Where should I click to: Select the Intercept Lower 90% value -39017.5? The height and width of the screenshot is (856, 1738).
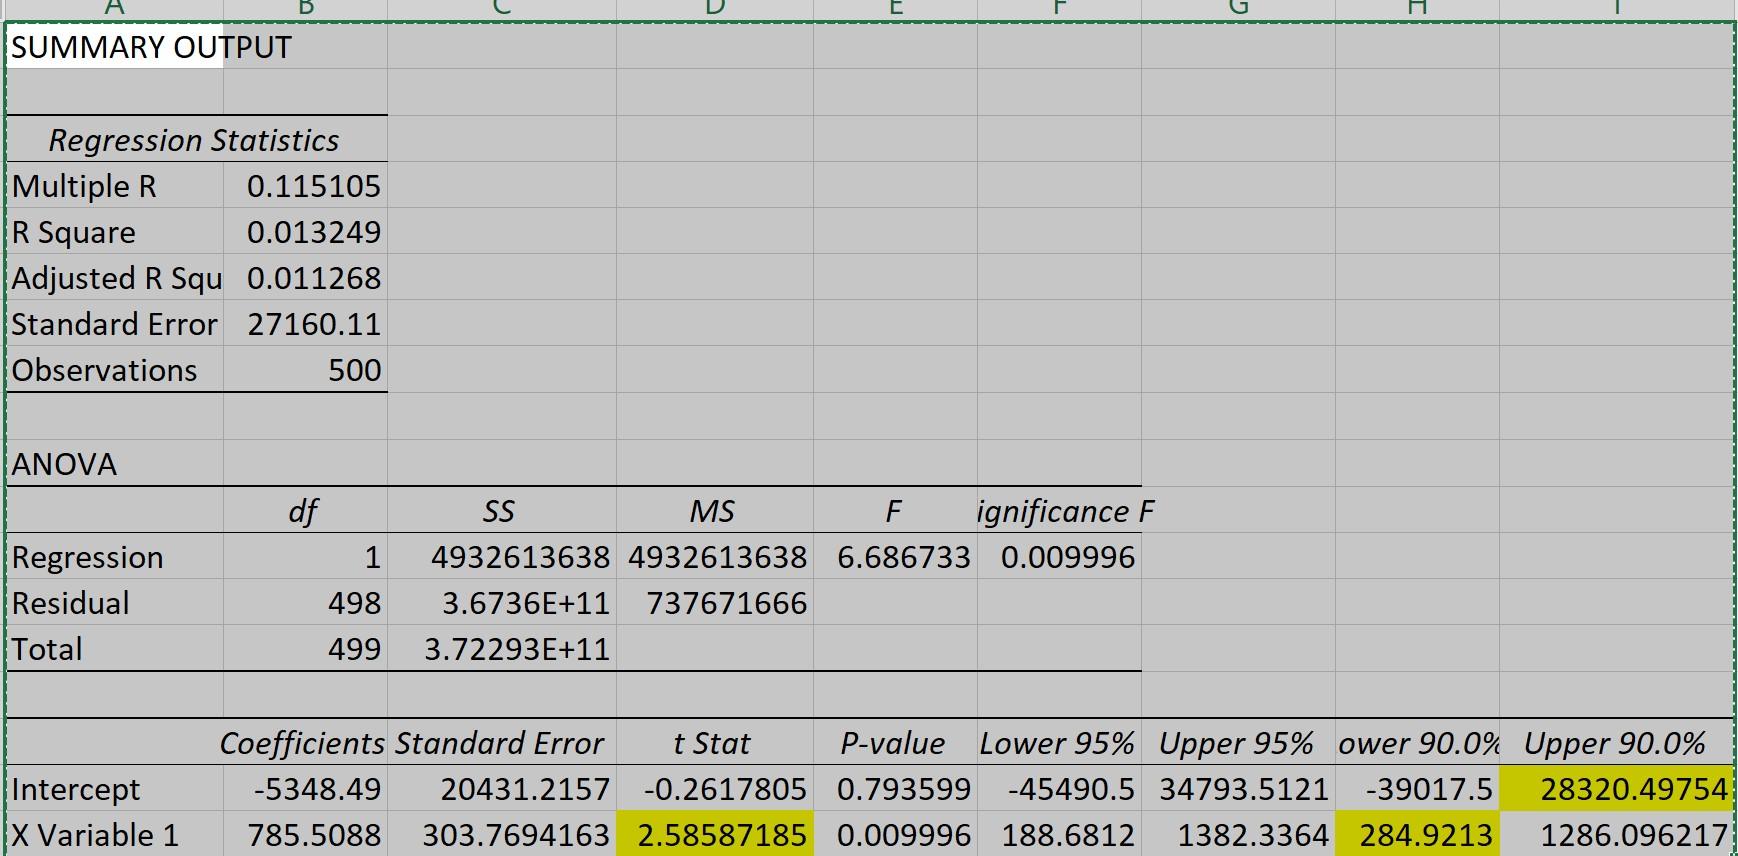(x=1417, y=788)
